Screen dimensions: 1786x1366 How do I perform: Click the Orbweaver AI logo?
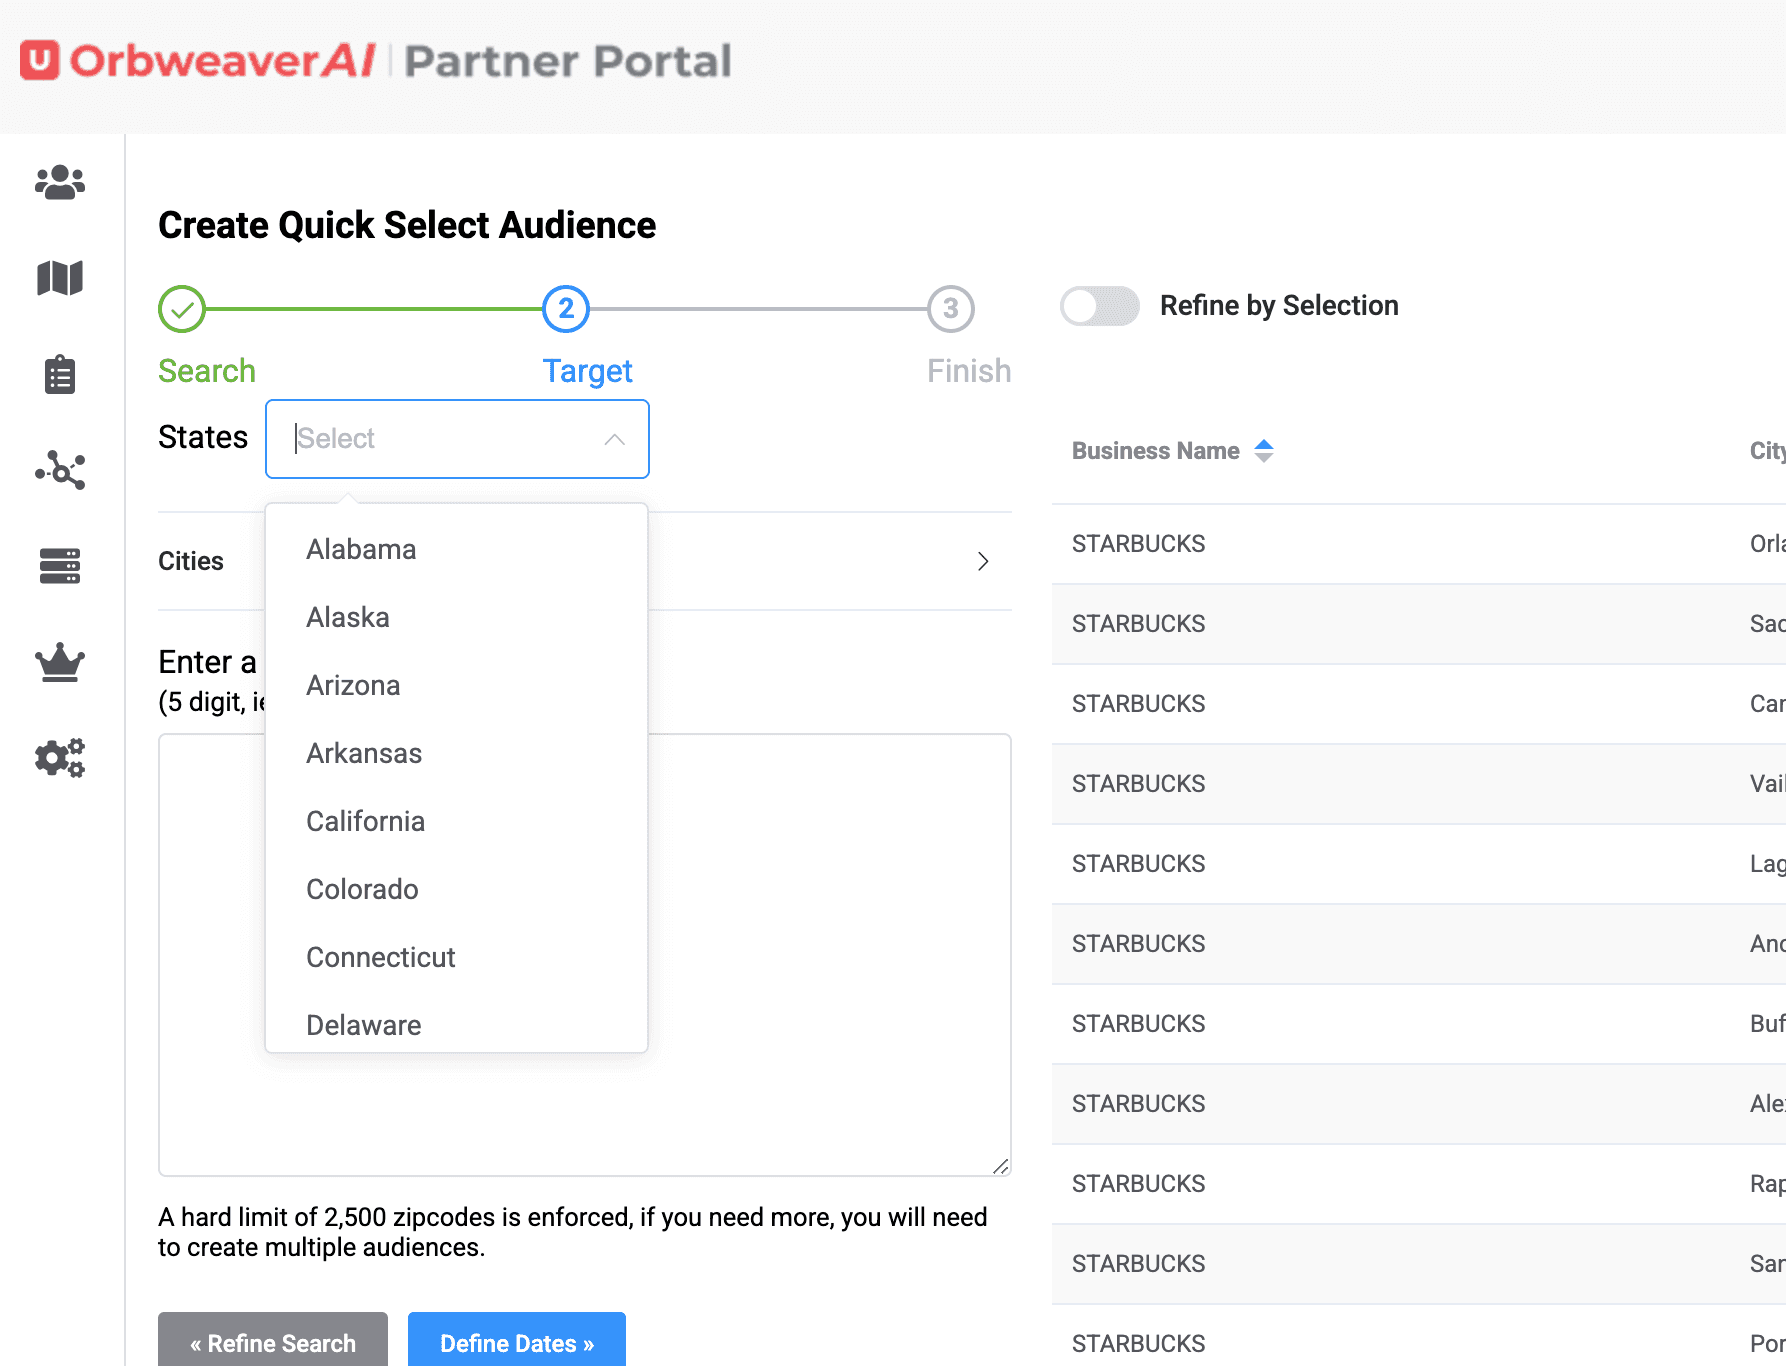[x=197, y=61]
